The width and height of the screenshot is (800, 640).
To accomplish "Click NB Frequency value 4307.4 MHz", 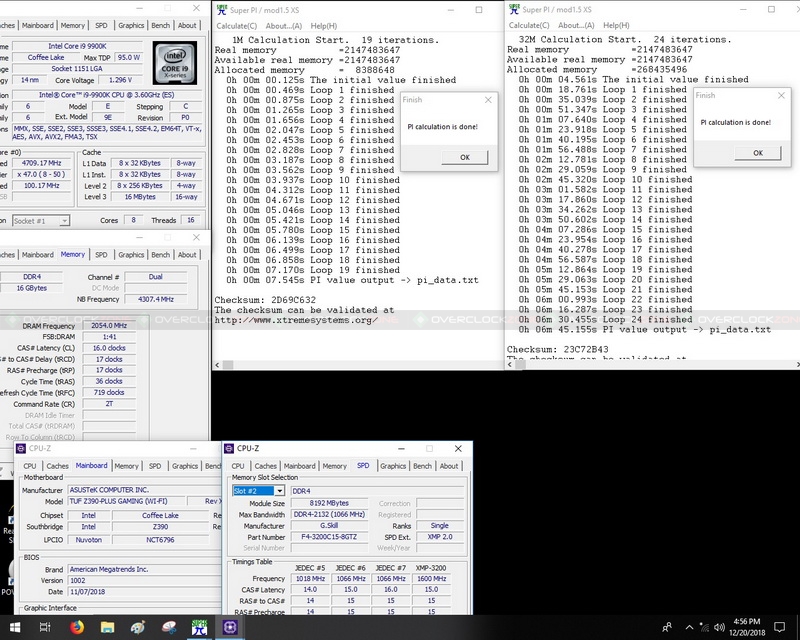I will pos(156,300).
